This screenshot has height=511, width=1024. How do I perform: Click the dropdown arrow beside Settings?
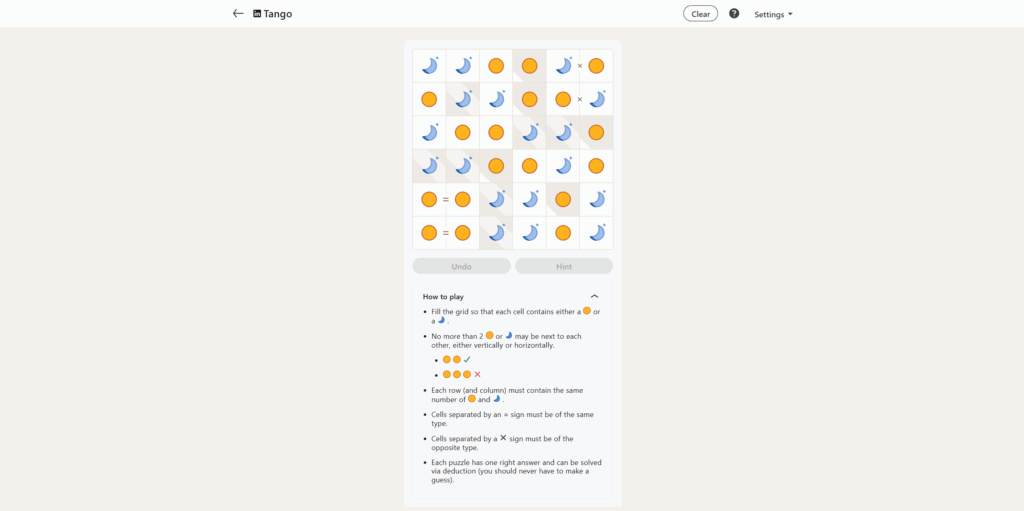pos(790,14)
